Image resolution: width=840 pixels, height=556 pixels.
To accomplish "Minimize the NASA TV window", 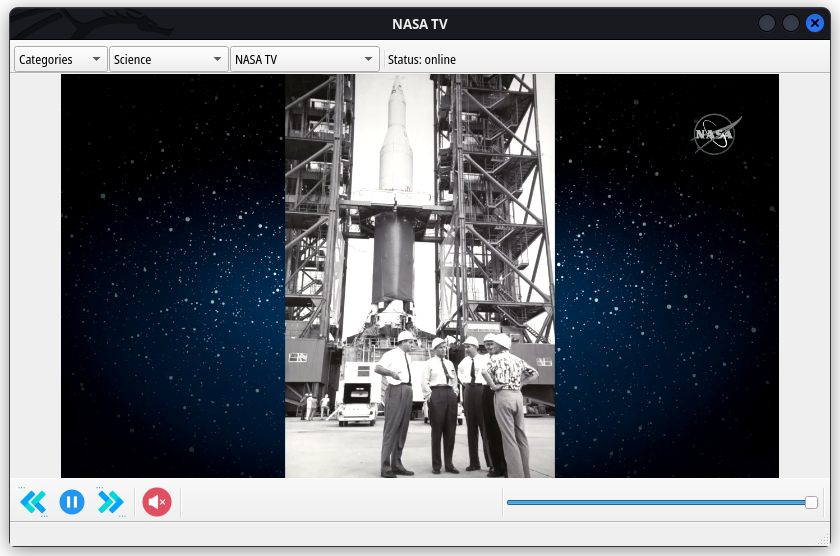I will [767, 24].
